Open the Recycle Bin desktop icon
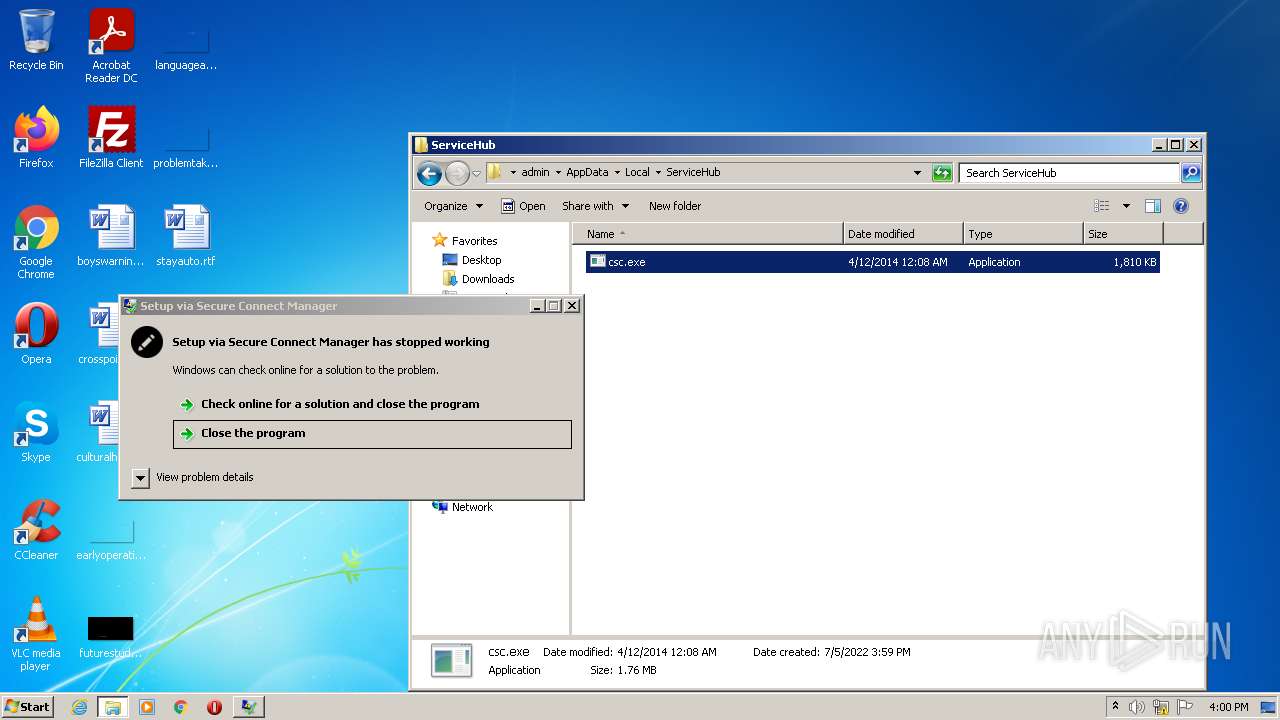1280x720 pixels. coord(36,40)
